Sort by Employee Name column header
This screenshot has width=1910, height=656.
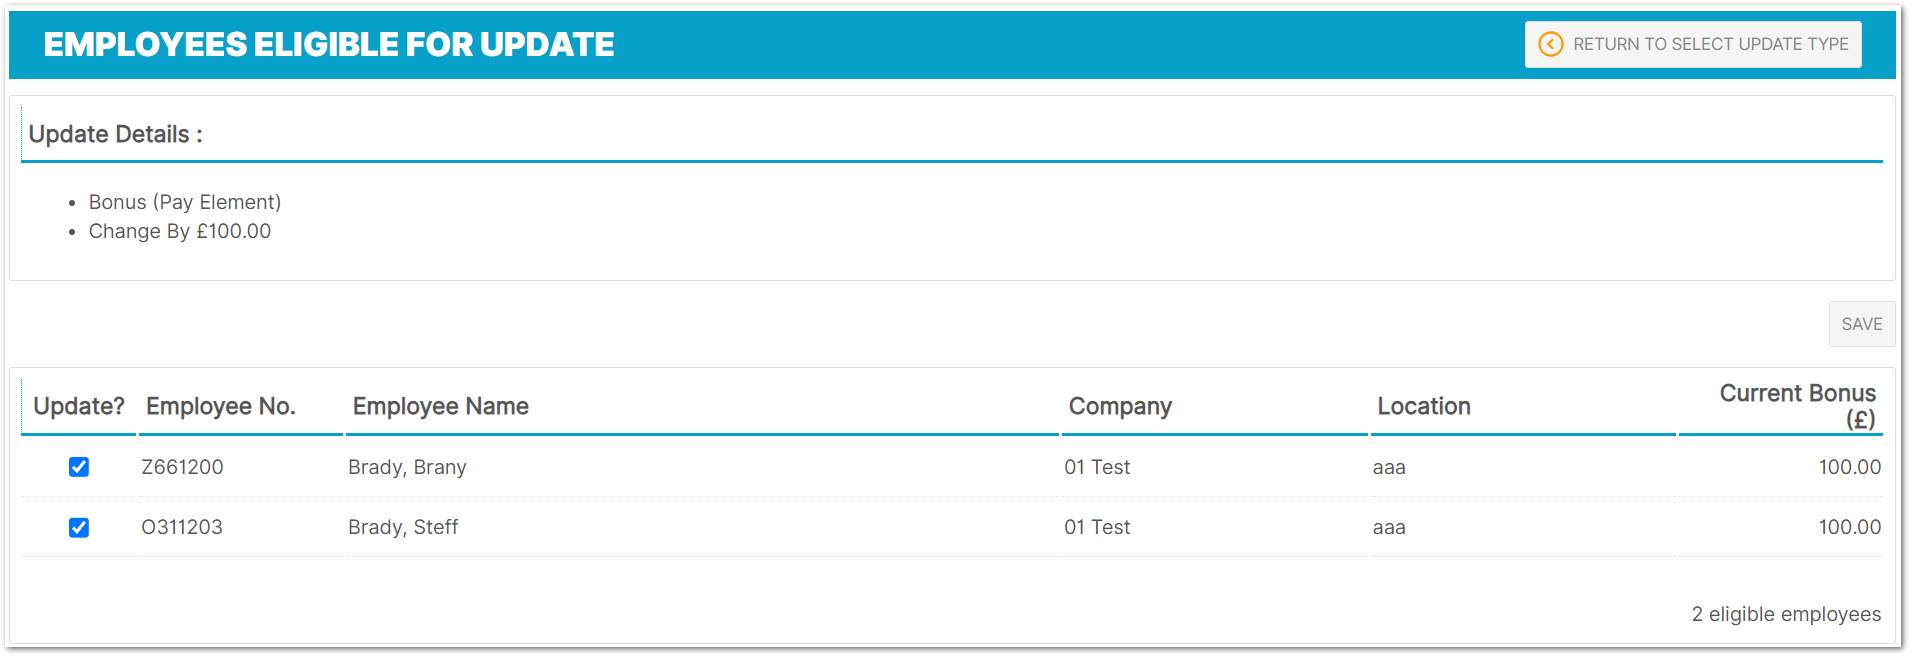[x=440, y=406]
